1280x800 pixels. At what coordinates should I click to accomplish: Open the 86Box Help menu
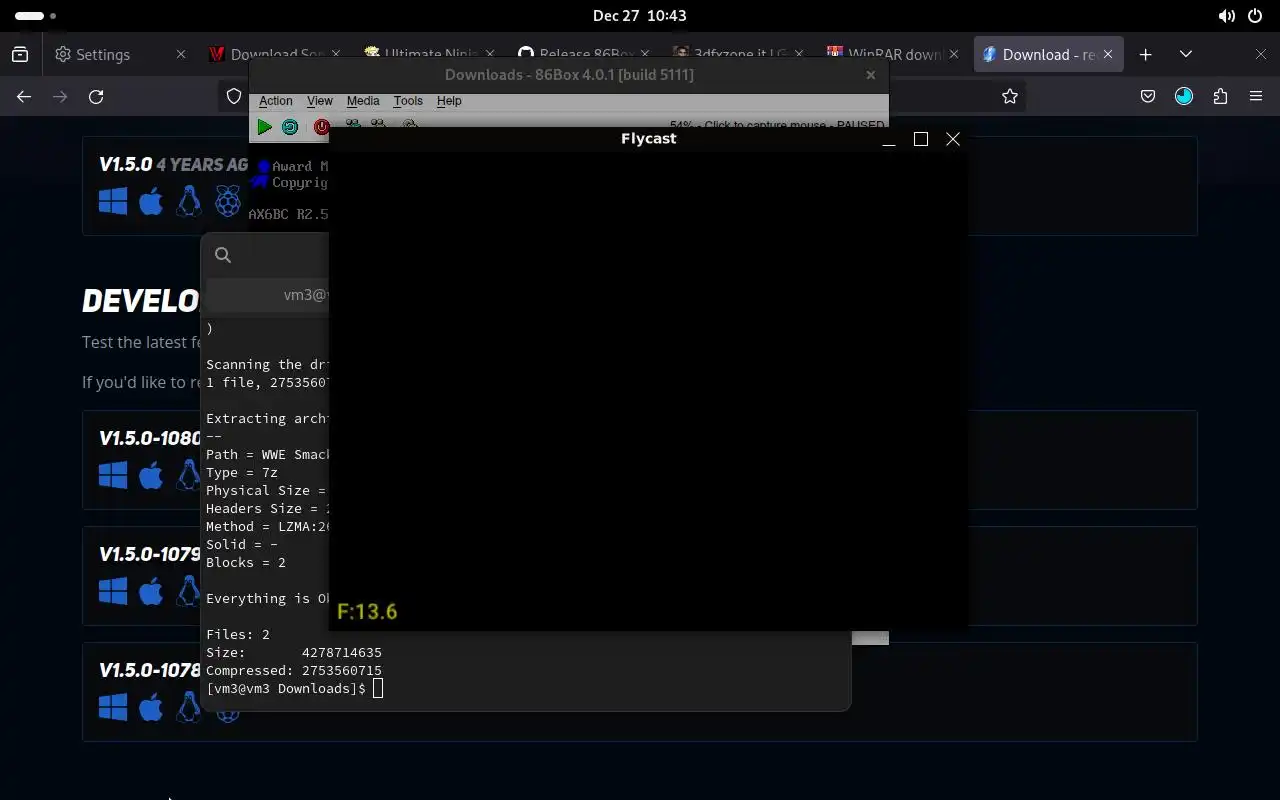point(449,101)
